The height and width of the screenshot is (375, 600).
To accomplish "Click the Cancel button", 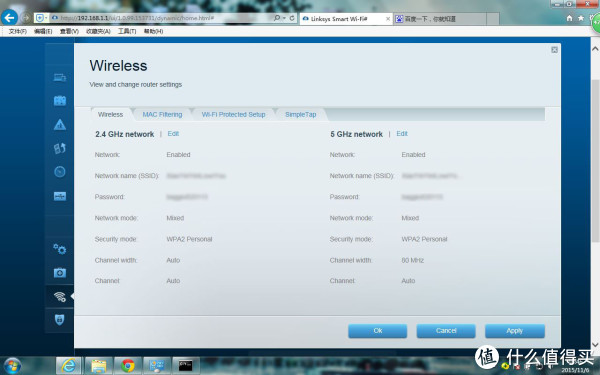I will [x=446, y=331].
